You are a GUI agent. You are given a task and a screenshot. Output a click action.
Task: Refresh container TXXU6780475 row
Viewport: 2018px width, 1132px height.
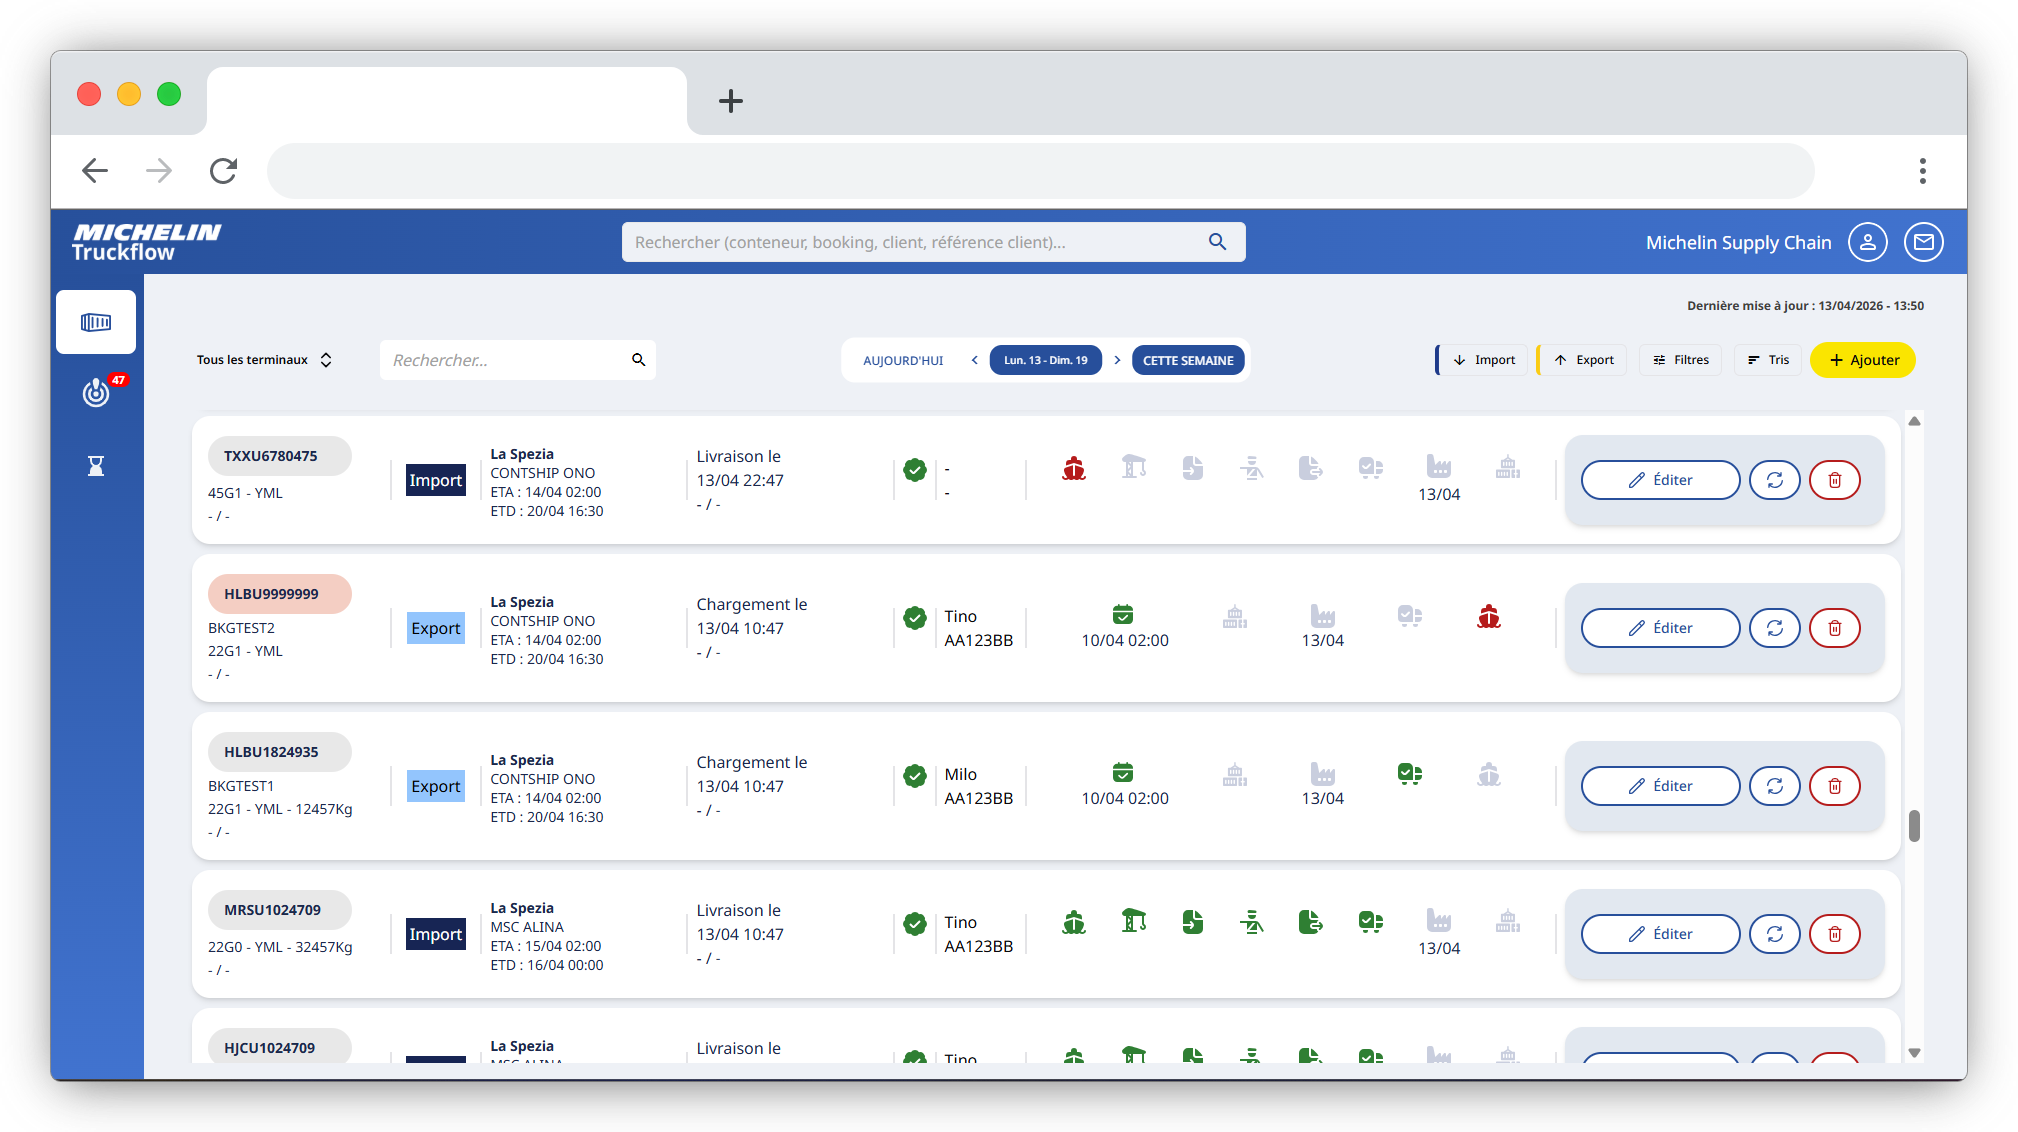coord(1774,480)
